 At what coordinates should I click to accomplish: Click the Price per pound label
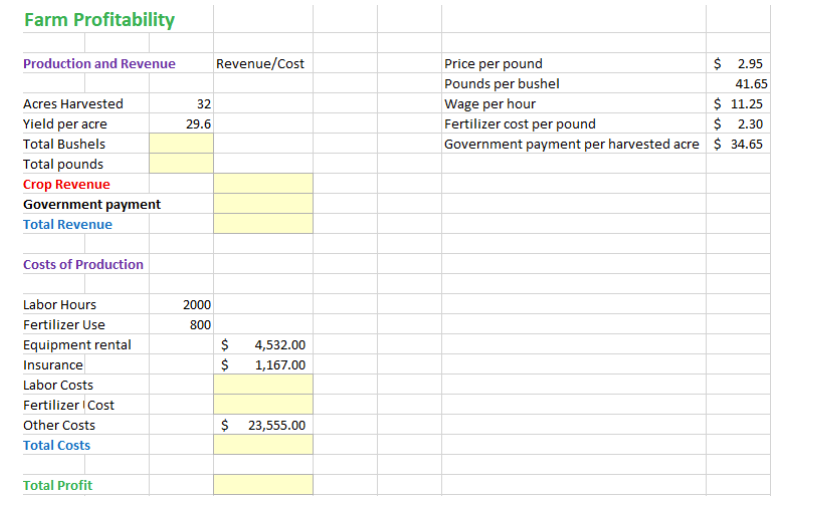coord(493,64)
